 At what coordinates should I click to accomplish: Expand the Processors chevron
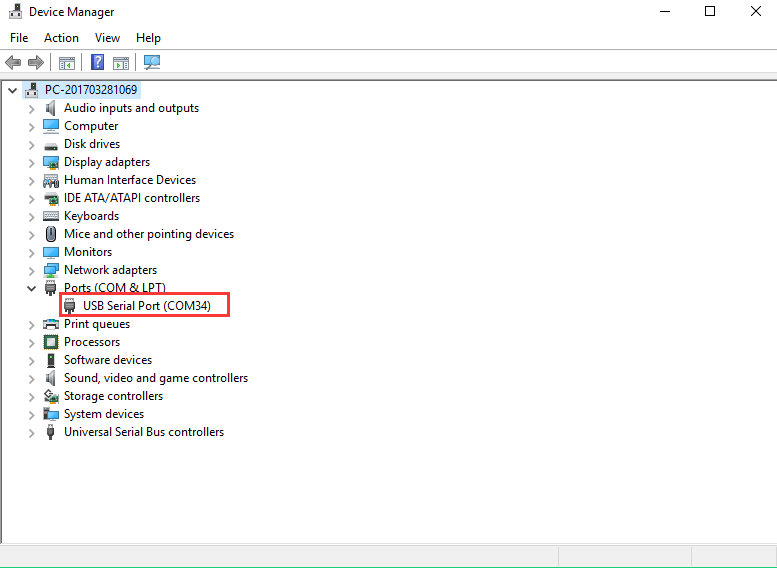pos(32,343)
